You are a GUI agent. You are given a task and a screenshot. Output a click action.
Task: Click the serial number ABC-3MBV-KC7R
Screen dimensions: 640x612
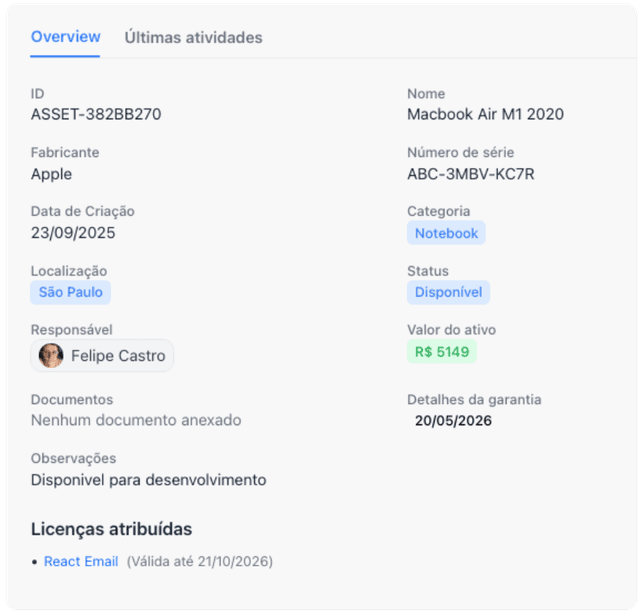(470, 174)
